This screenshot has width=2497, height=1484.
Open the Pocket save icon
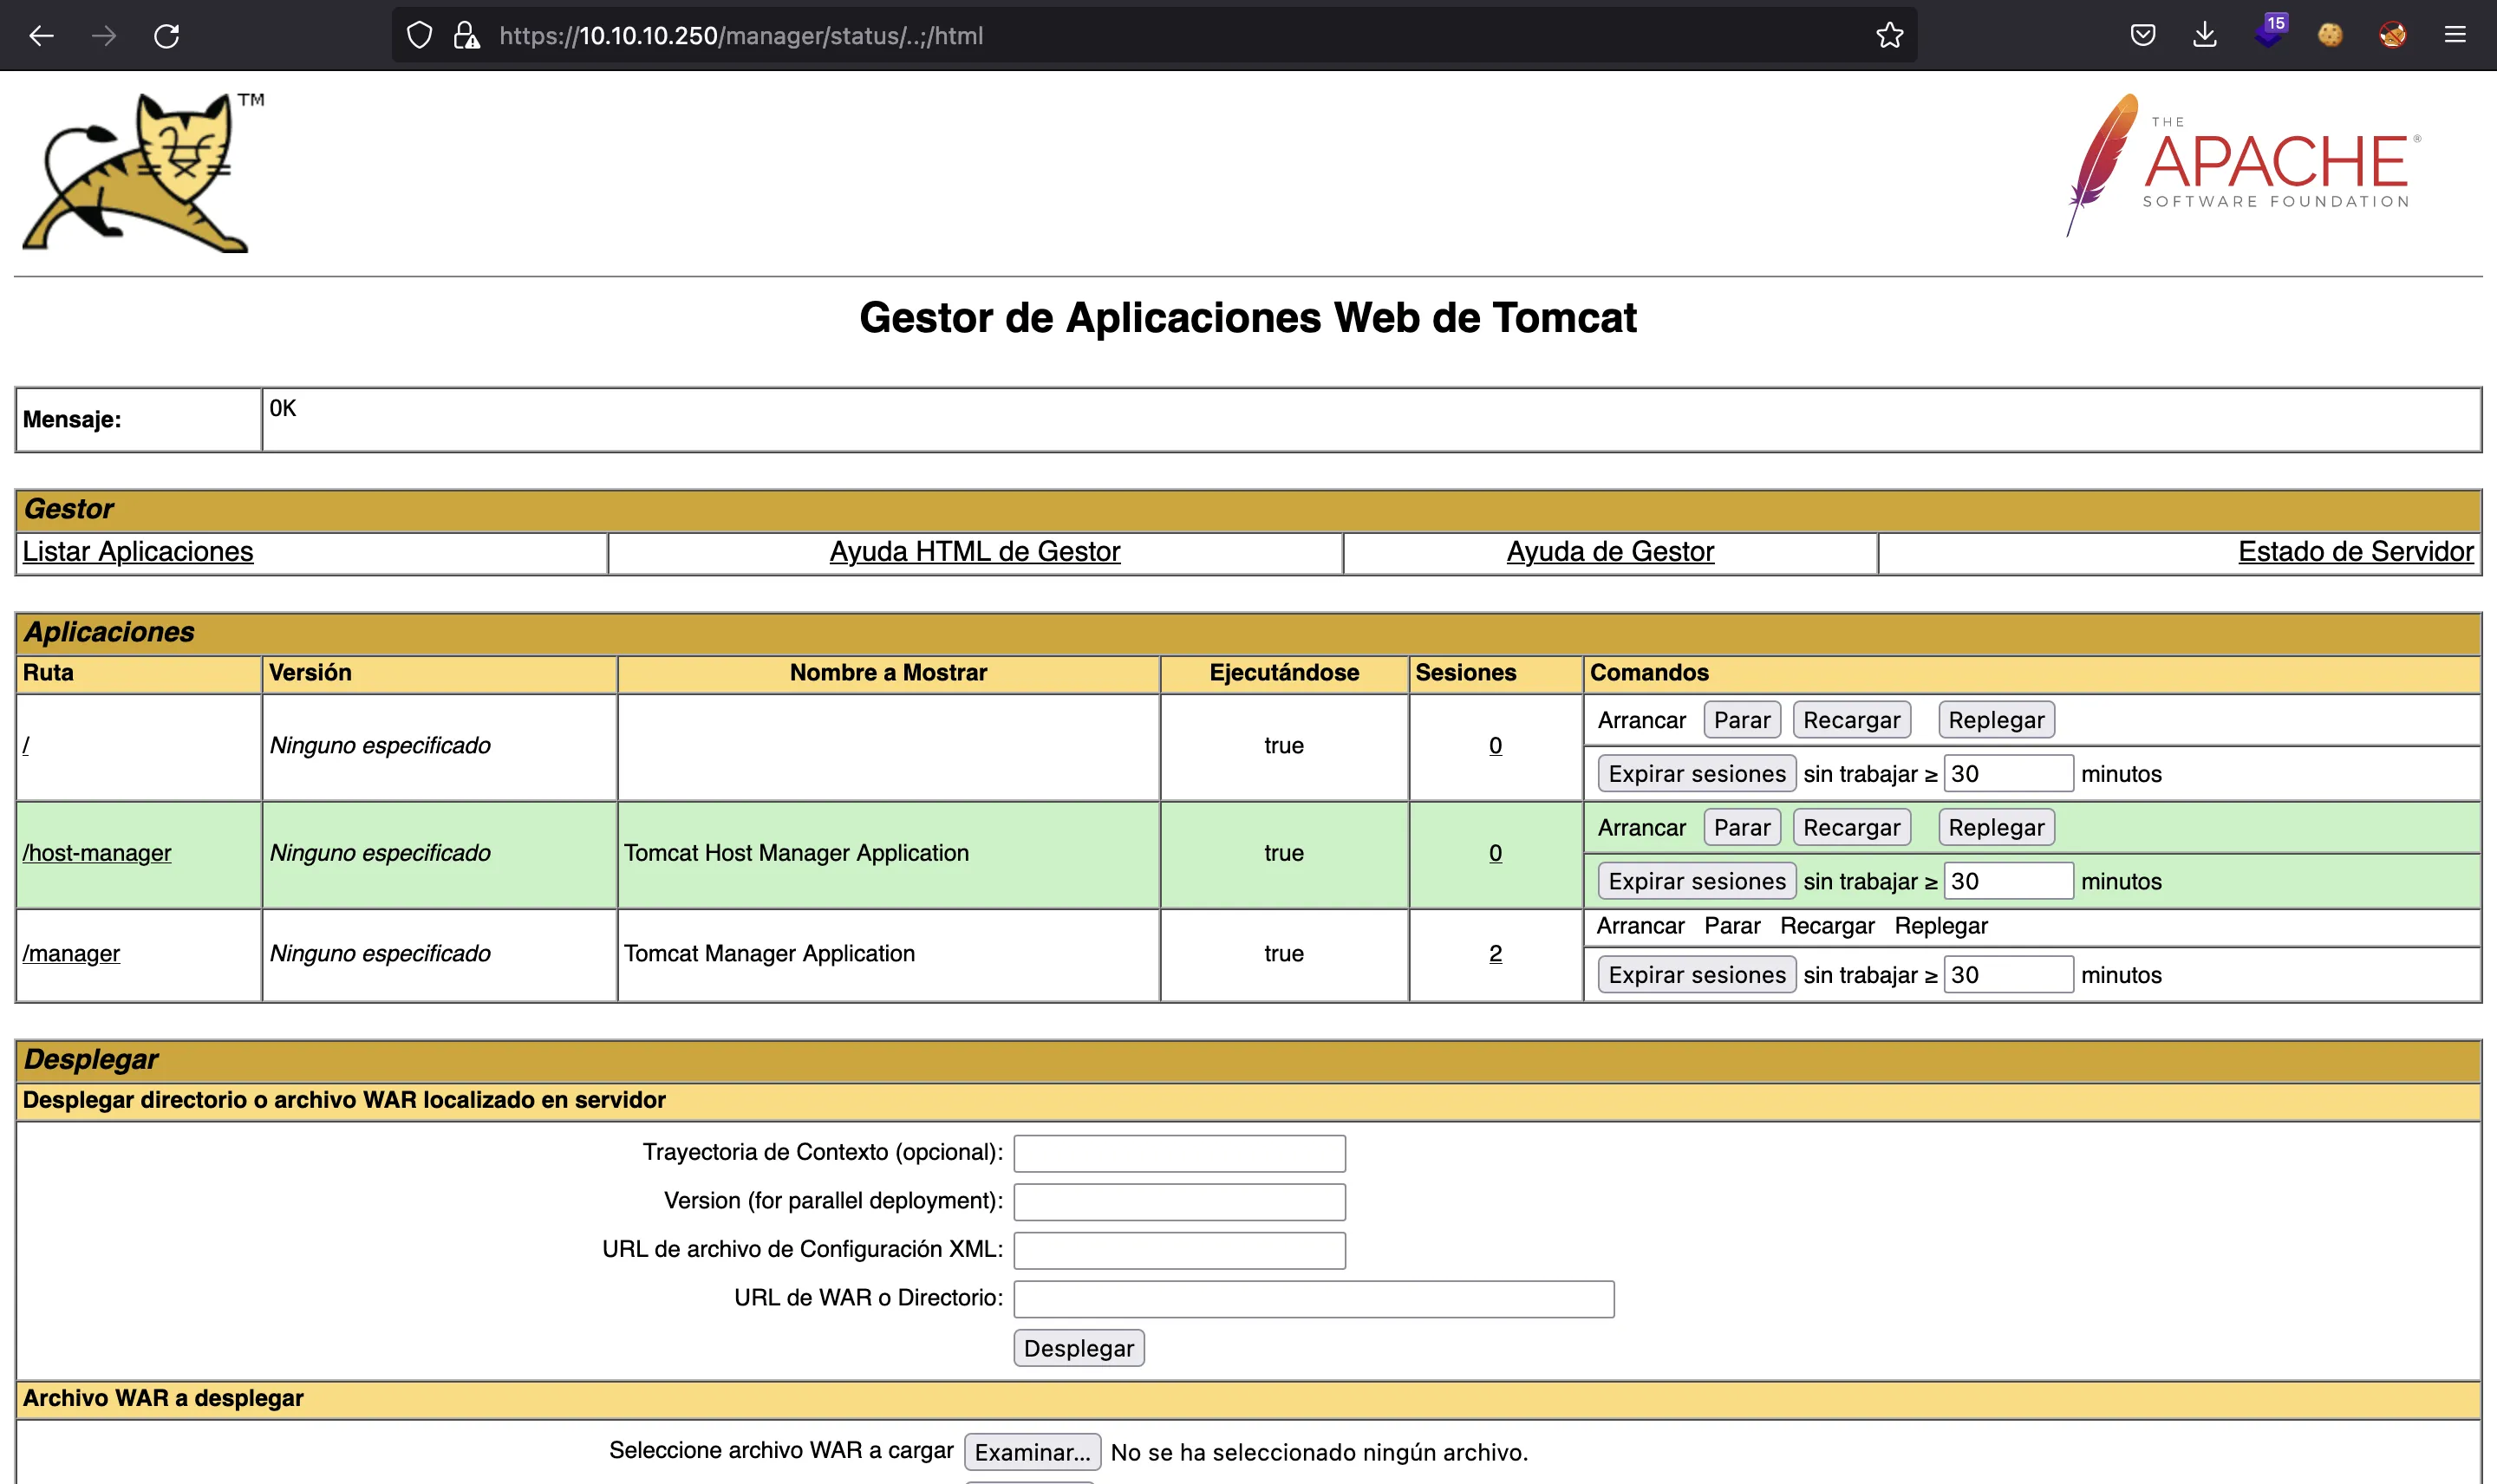(x=2142, y=35)
